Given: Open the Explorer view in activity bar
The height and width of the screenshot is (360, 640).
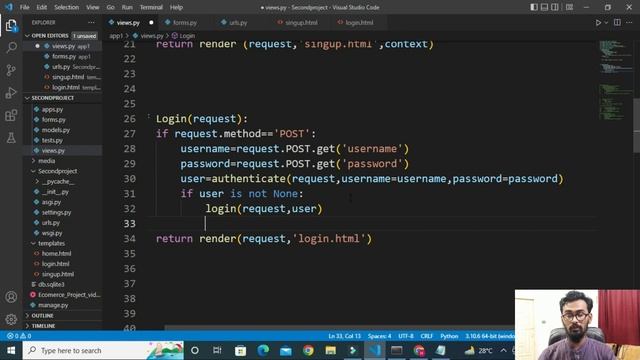Looking at the screenshot, I should (11, 26).
